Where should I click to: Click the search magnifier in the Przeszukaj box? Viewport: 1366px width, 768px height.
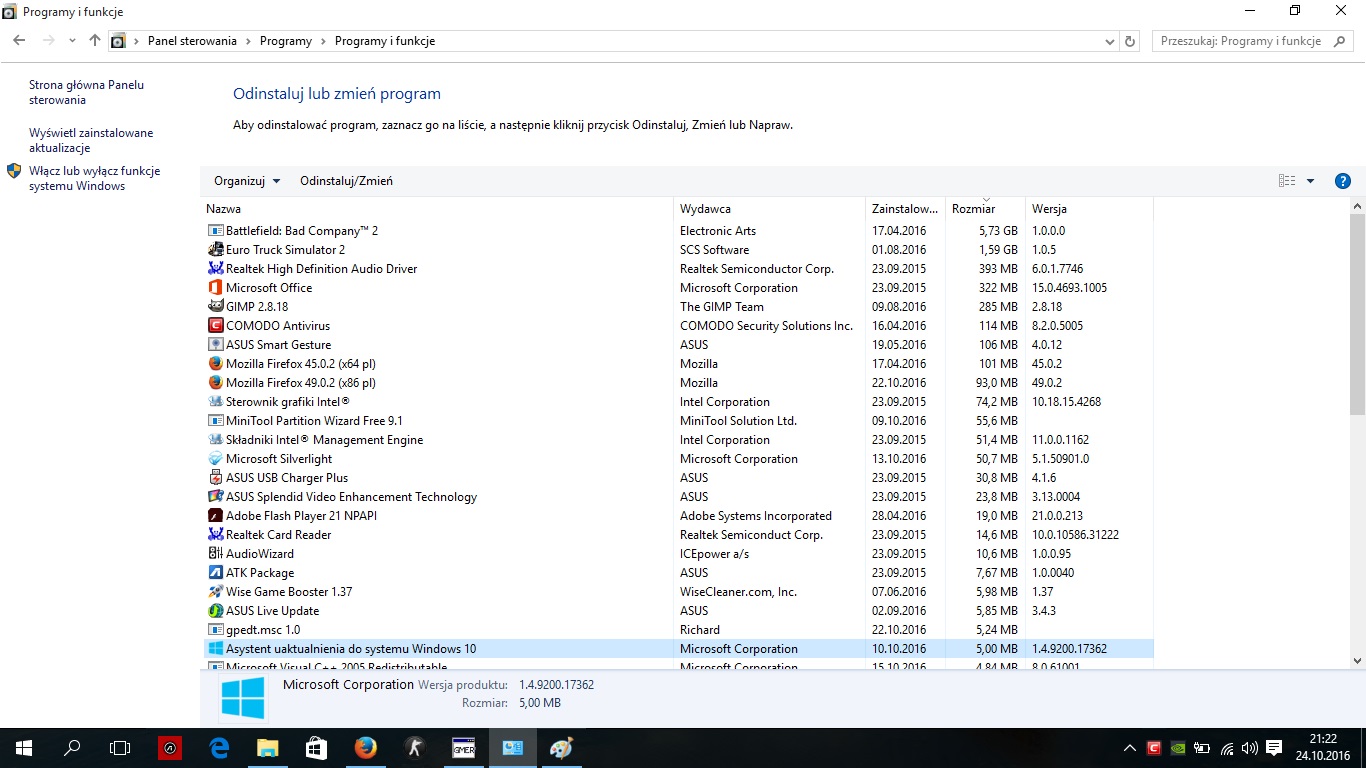click(x=1339, y=41)
